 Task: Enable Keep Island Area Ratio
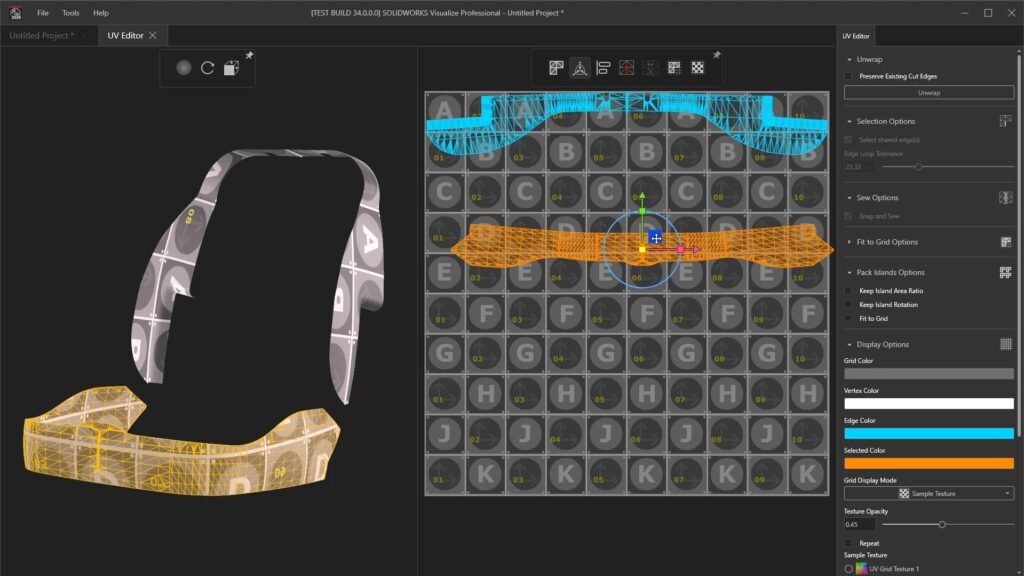848,291
